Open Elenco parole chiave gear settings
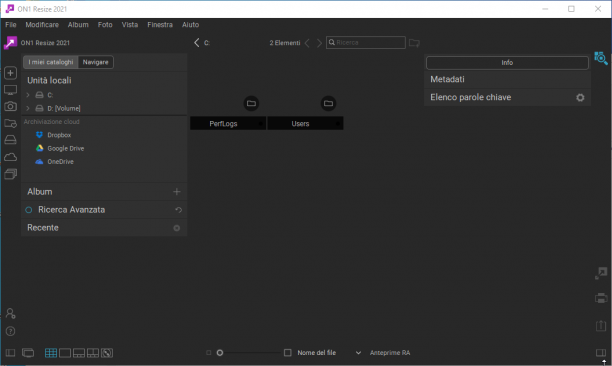This screenshot has width=612, height=366. (580, 98)
